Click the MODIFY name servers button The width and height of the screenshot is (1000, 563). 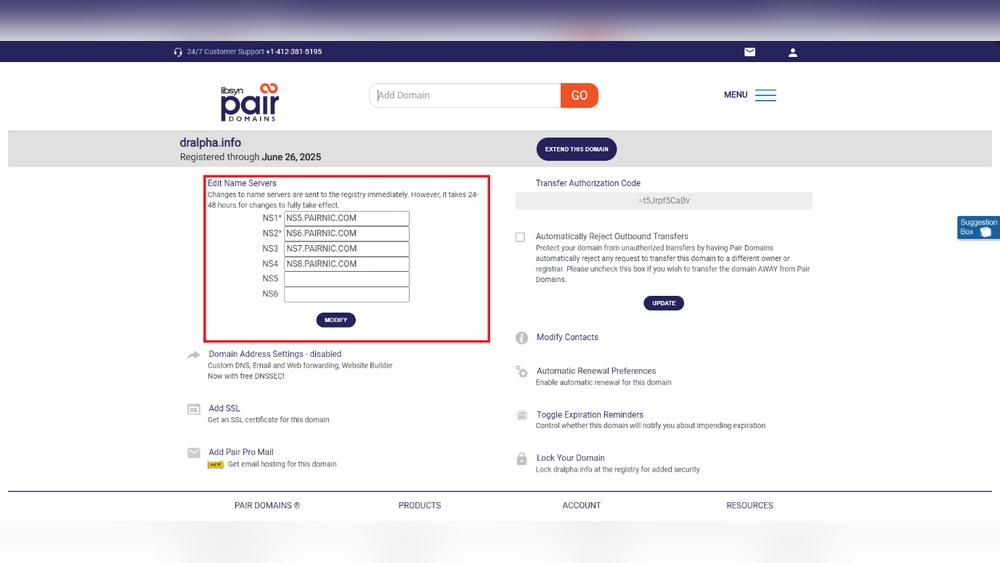pyautogui.click(x=335, y=320)
